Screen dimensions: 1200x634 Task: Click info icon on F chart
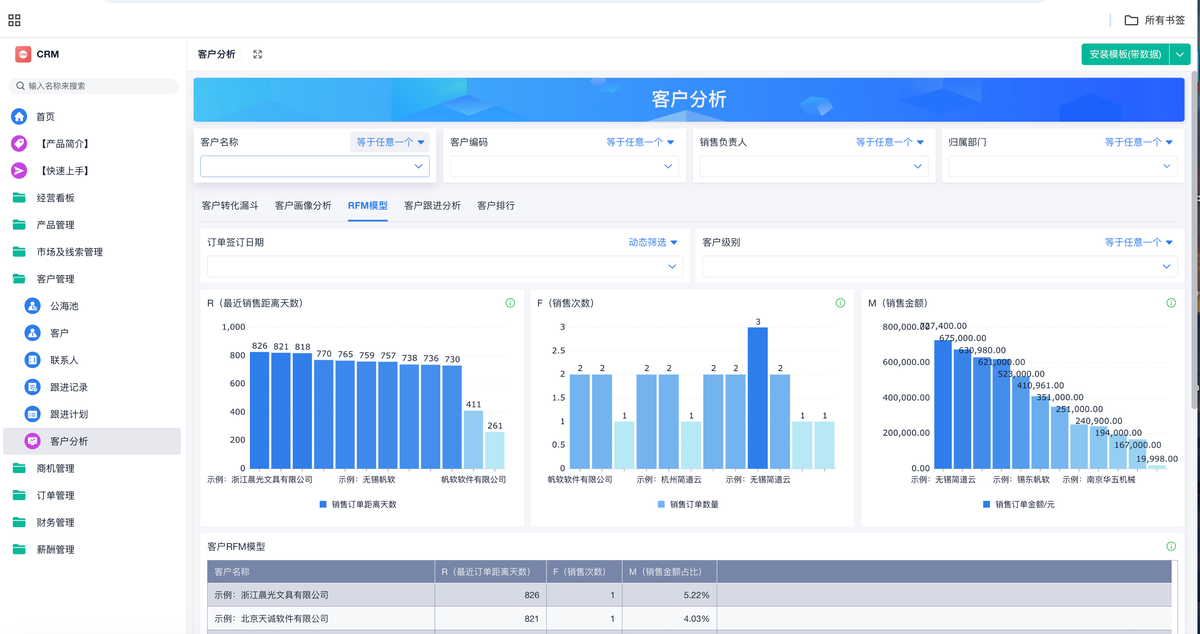pyautogui.click(x=840, y=302)
